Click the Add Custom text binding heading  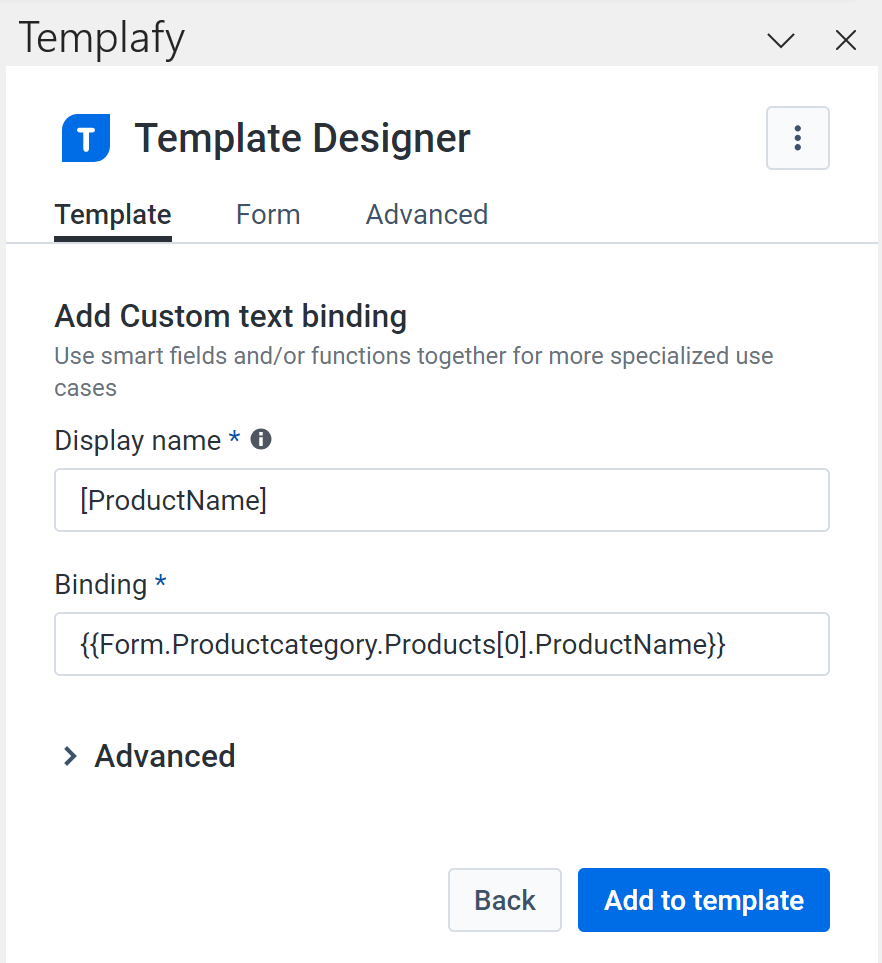pos(231,316)
